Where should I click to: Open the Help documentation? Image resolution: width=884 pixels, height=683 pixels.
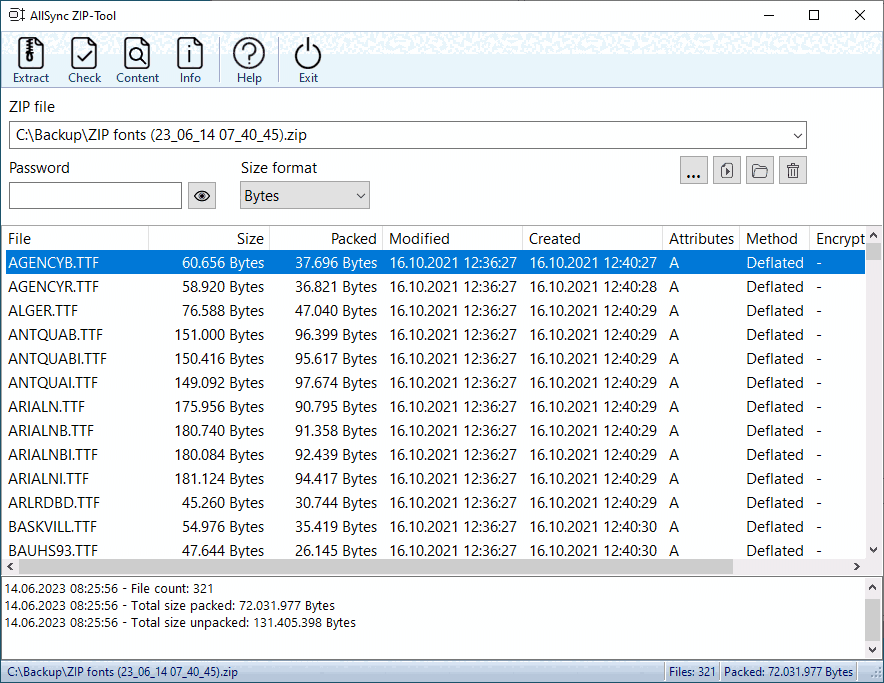(248, 60)
